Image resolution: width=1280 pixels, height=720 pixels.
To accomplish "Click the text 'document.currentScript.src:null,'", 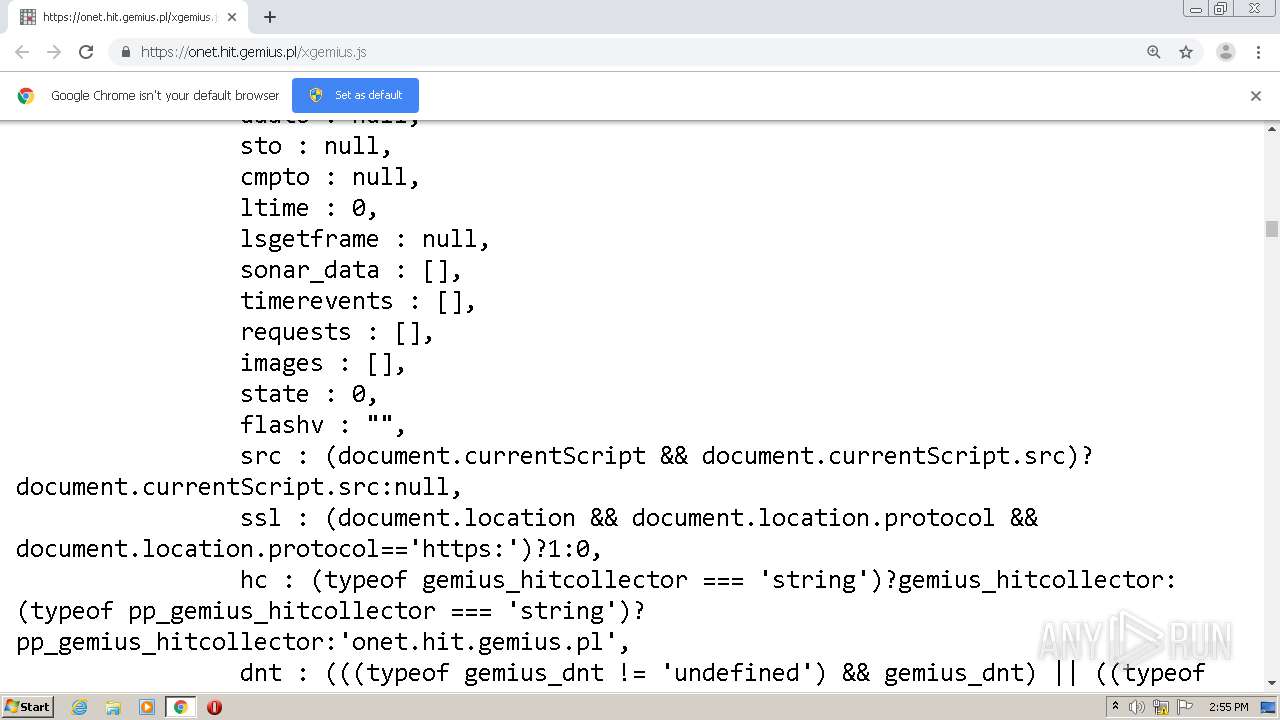I will (x=239, y=487).
